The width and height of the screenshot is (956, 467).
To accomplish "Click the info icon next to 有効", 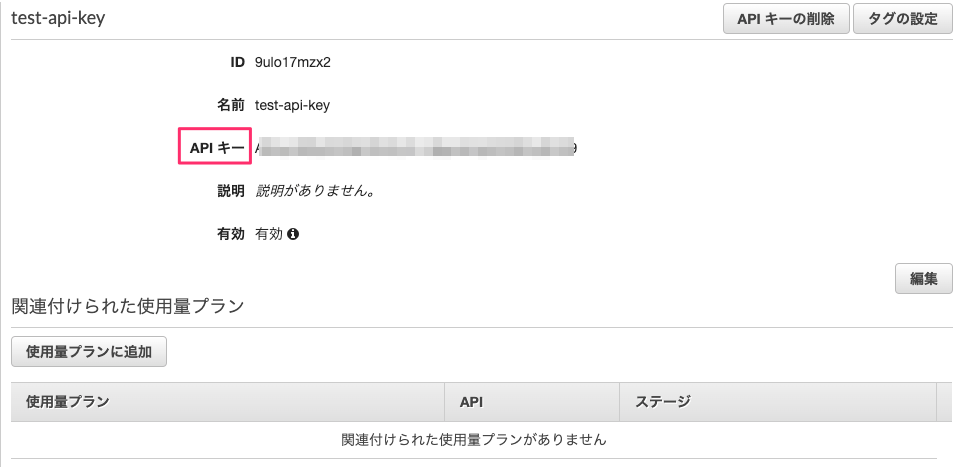I will (x=293, y=234).
